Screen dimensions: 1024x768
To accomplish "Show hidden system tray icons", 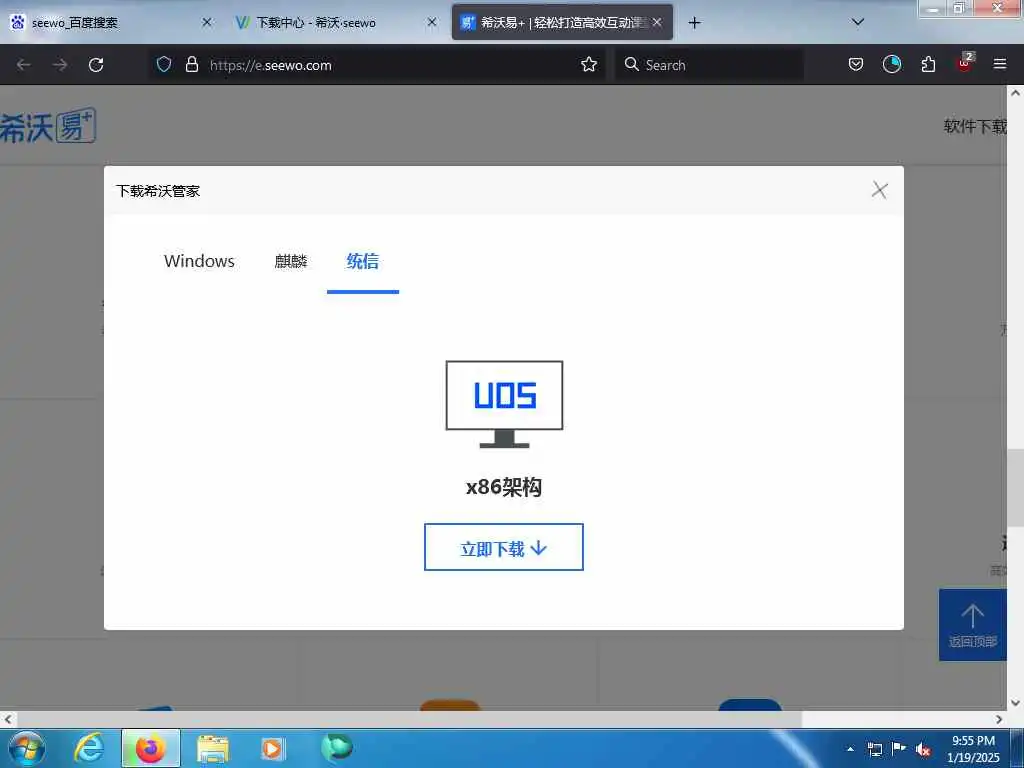I will click(x=850, y=749).
